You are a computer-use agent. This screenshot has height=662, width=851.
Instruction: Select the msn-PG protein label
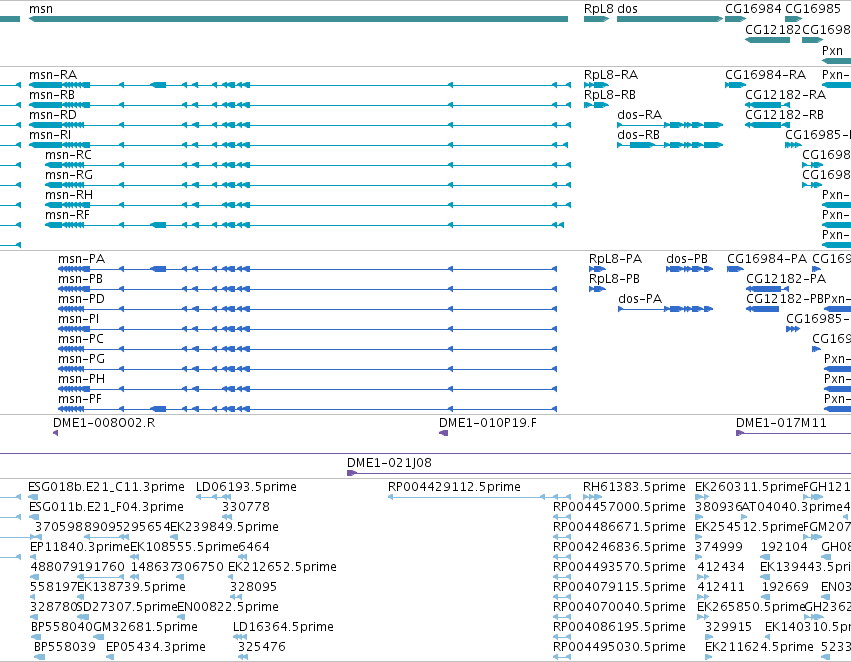point(81,359)
